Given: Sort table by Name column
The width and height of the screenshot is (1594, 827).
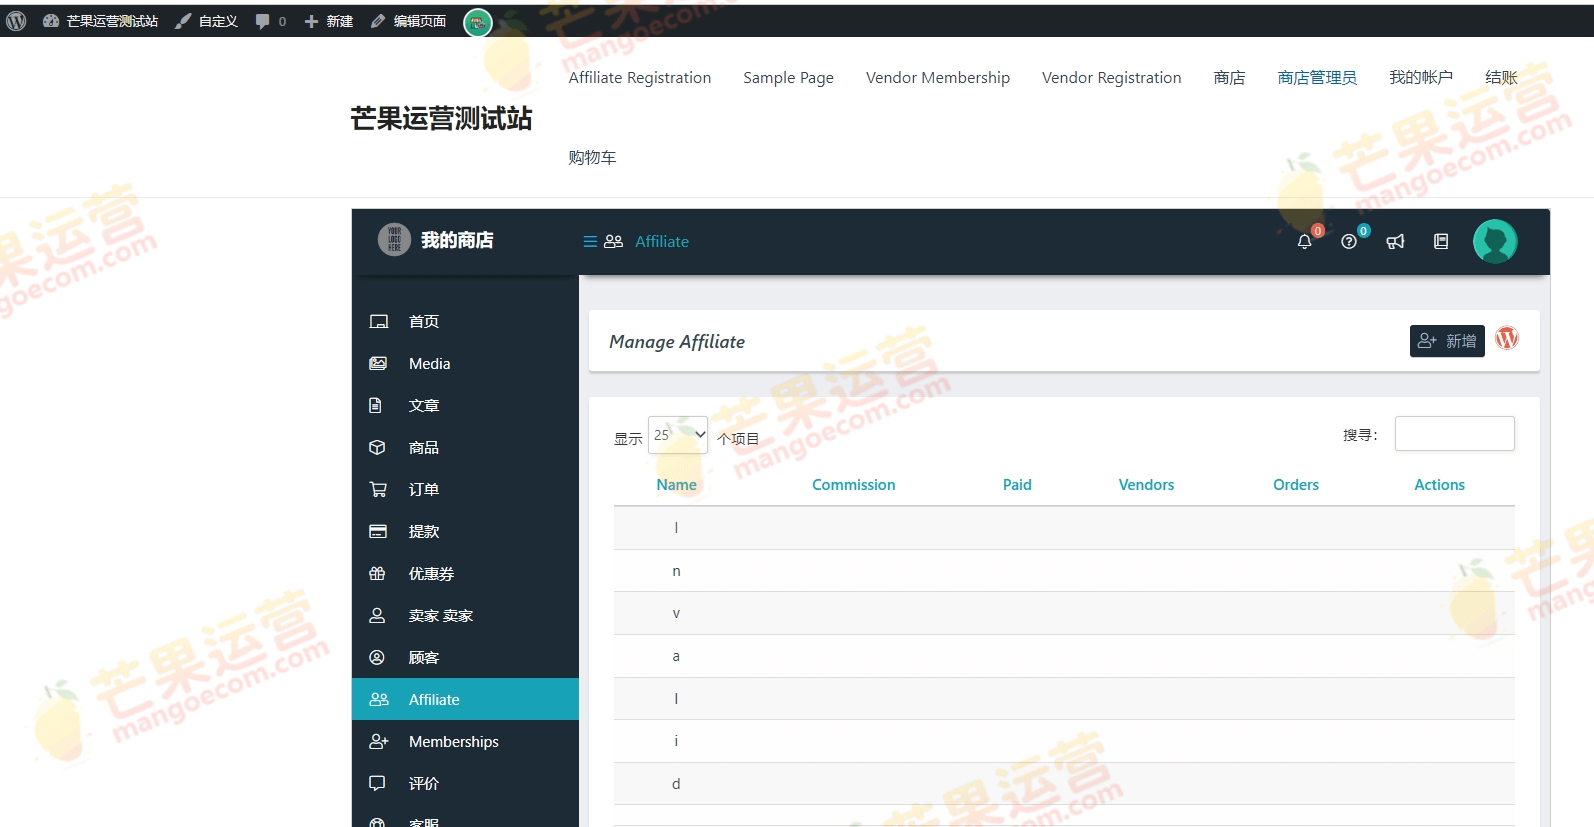Looking at the screenshot, I should pos(677,485).
